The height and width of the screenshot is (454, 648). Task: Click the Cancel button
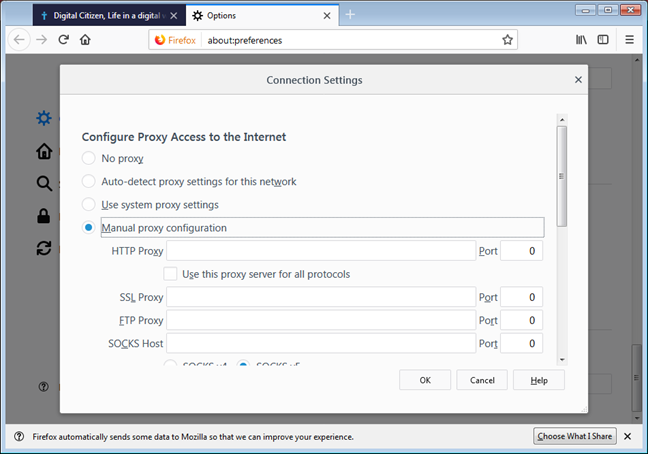pyautogui.click(x=482, y=380)
